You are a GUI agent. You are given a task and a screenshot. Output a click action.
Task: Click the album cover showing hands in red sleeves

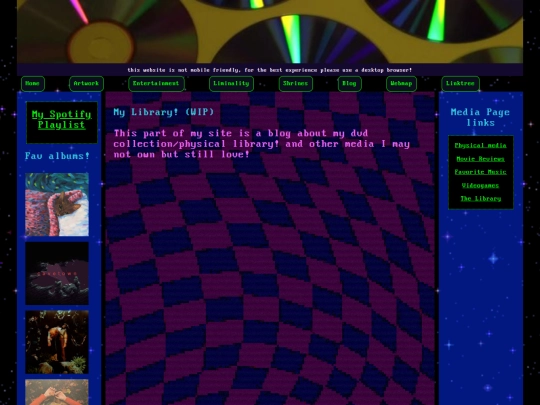pyautogui.click(x=57, y=392)
